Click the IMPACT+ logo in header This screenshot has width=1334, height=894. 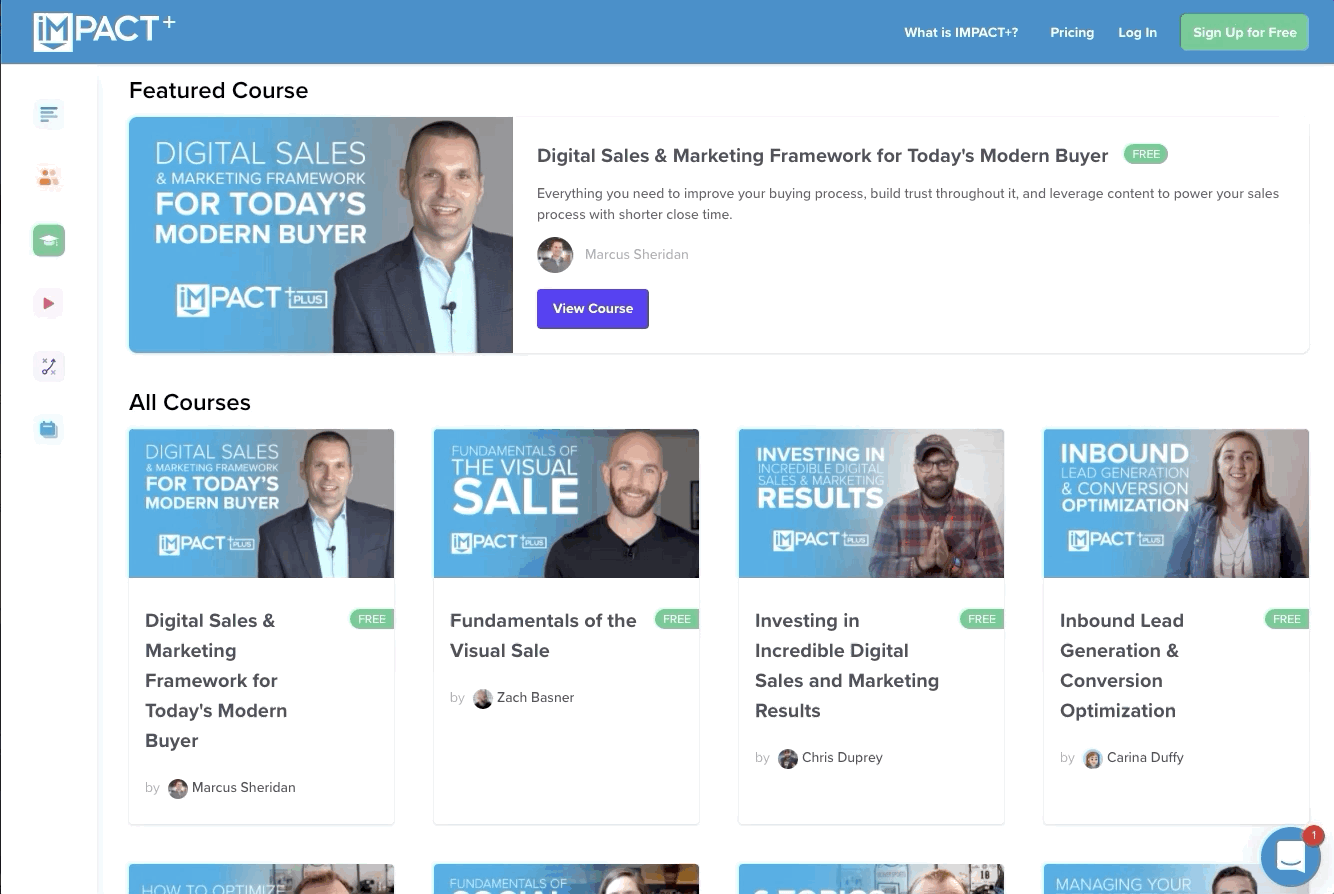click(104, 31)
